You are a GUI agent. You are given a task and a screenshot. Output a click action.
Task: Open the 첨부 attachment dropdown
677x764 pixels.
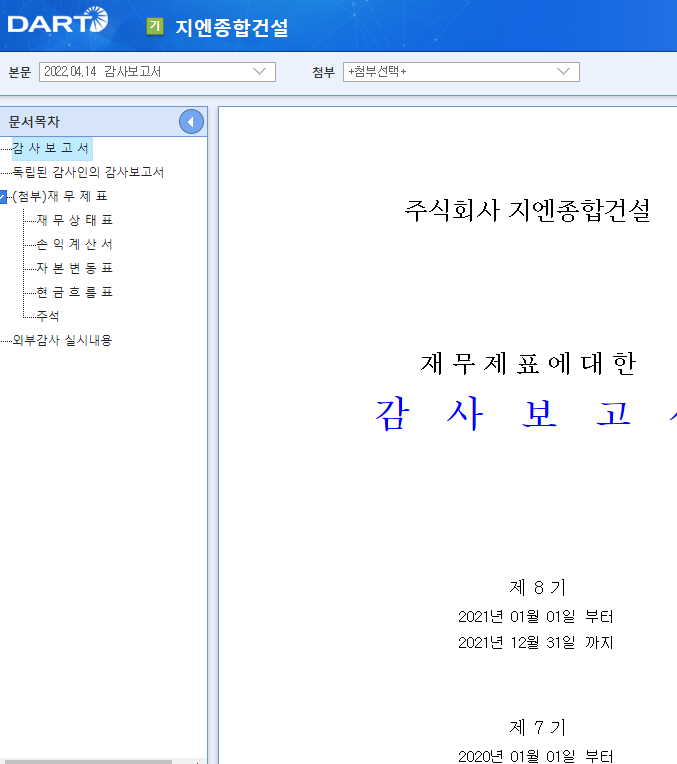point(461,72)
